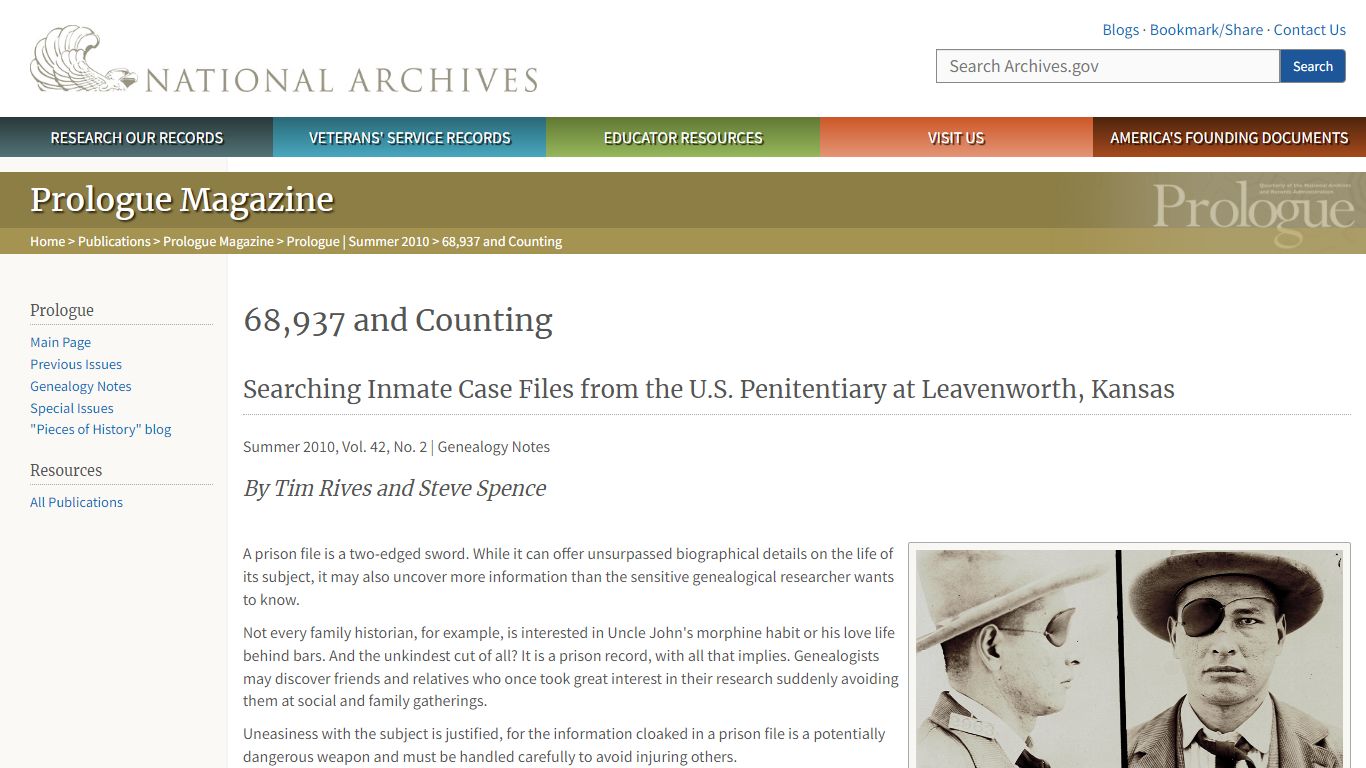Screen dimensions: 1366x768
Task: Open the Contact Us link
Action: click(1309, 30)
